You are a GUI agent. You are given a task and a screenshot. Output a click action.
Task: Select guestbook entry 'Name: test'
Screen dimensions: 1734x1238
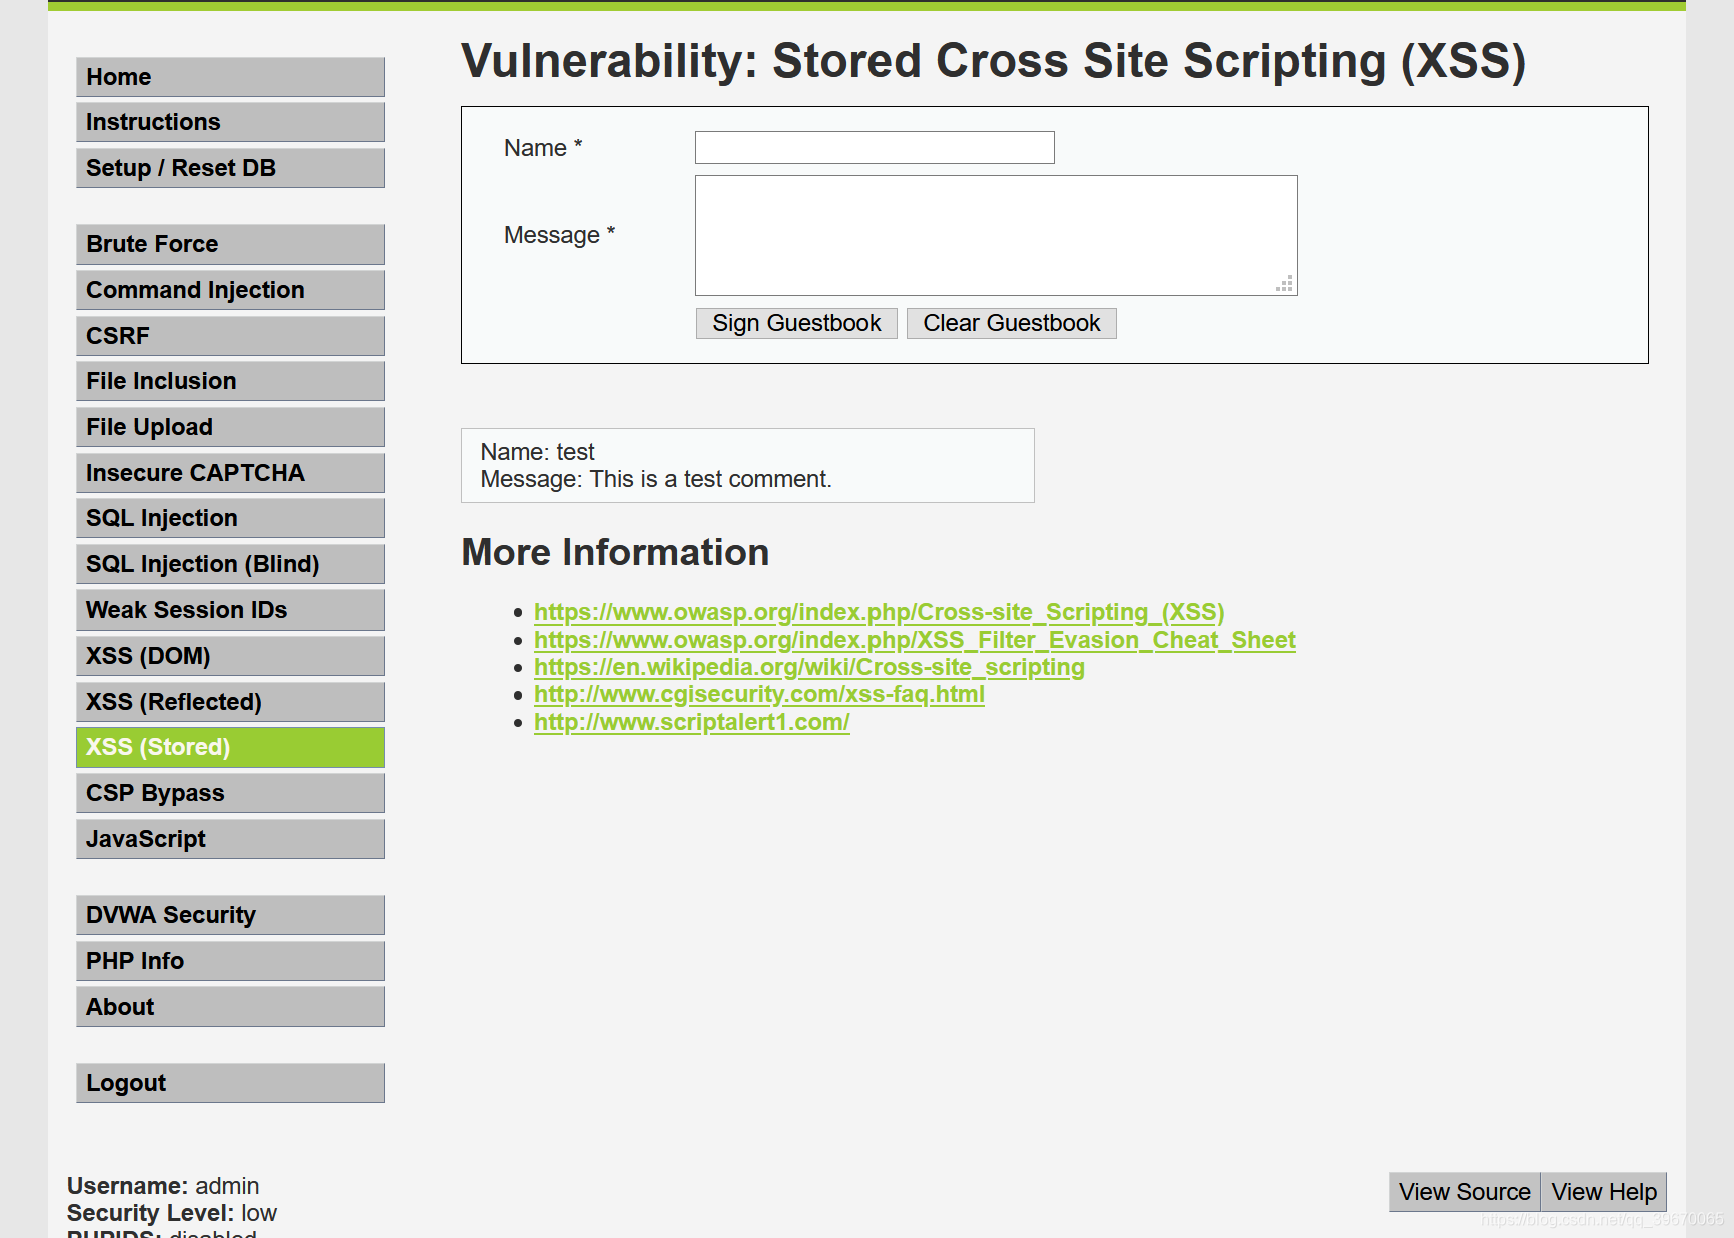coord(538,452)
